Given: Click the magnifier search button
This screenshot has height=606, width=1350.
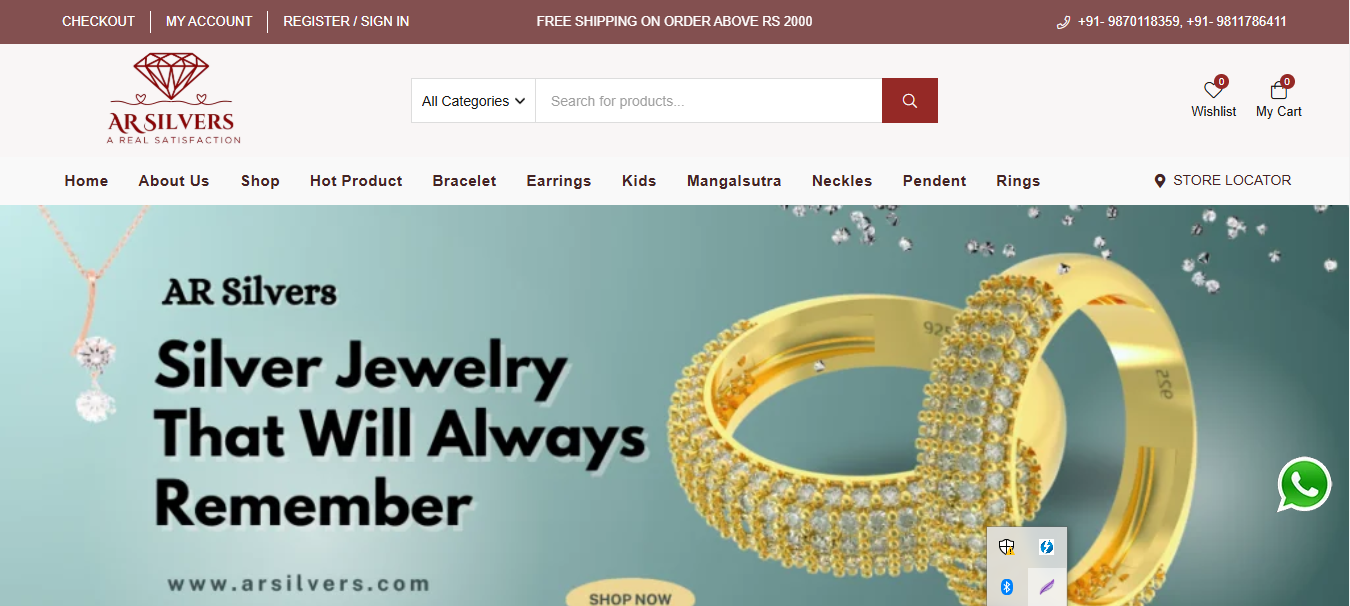Looking at the screenshot, I should [x=909, y=101].
